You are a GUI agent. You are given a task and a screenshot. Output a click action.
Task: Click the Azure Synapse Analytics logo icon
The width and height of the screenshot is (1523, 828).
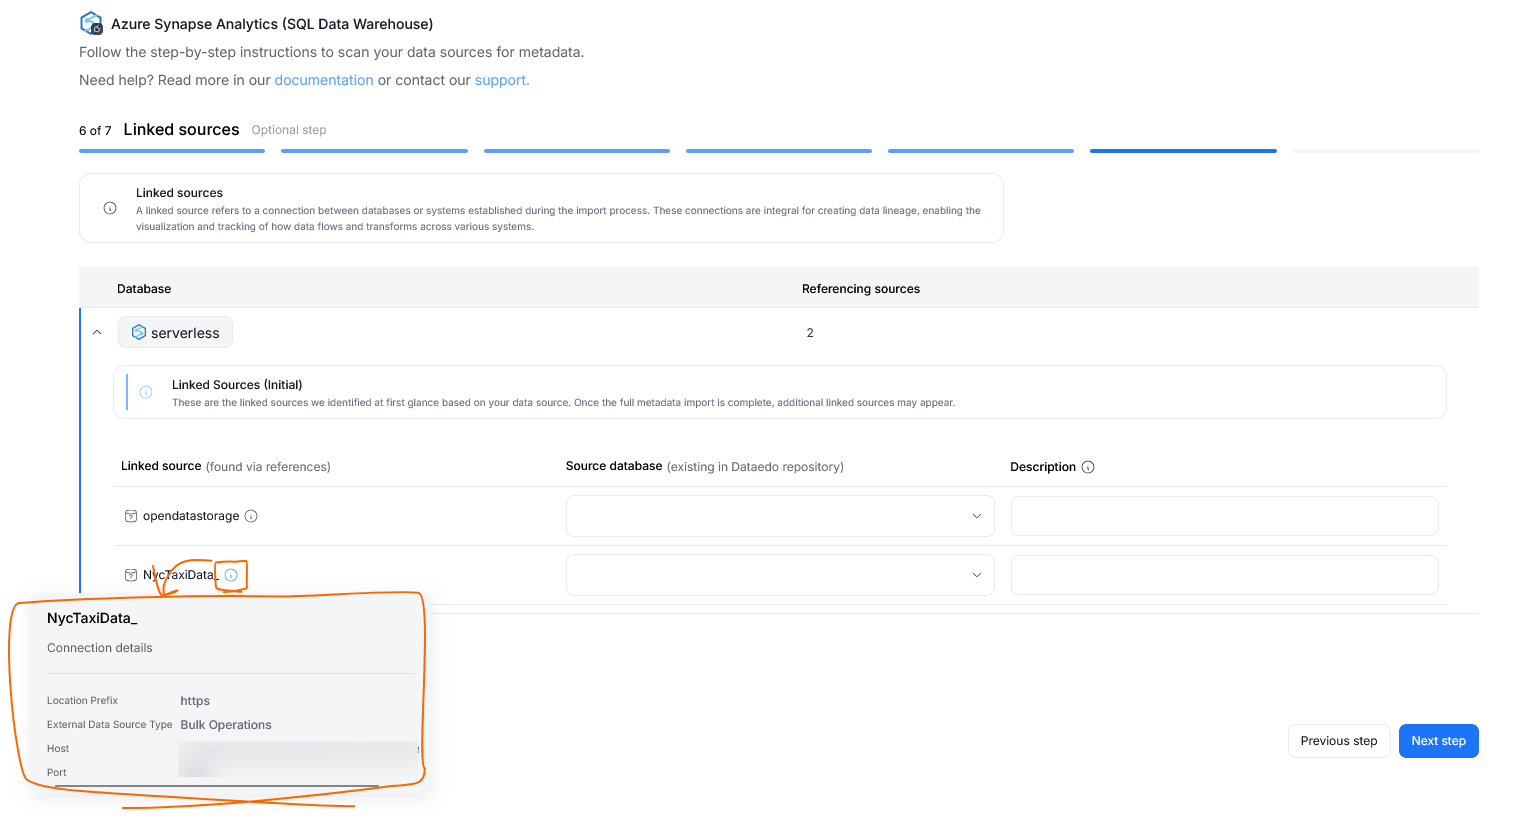pos(91,23)
